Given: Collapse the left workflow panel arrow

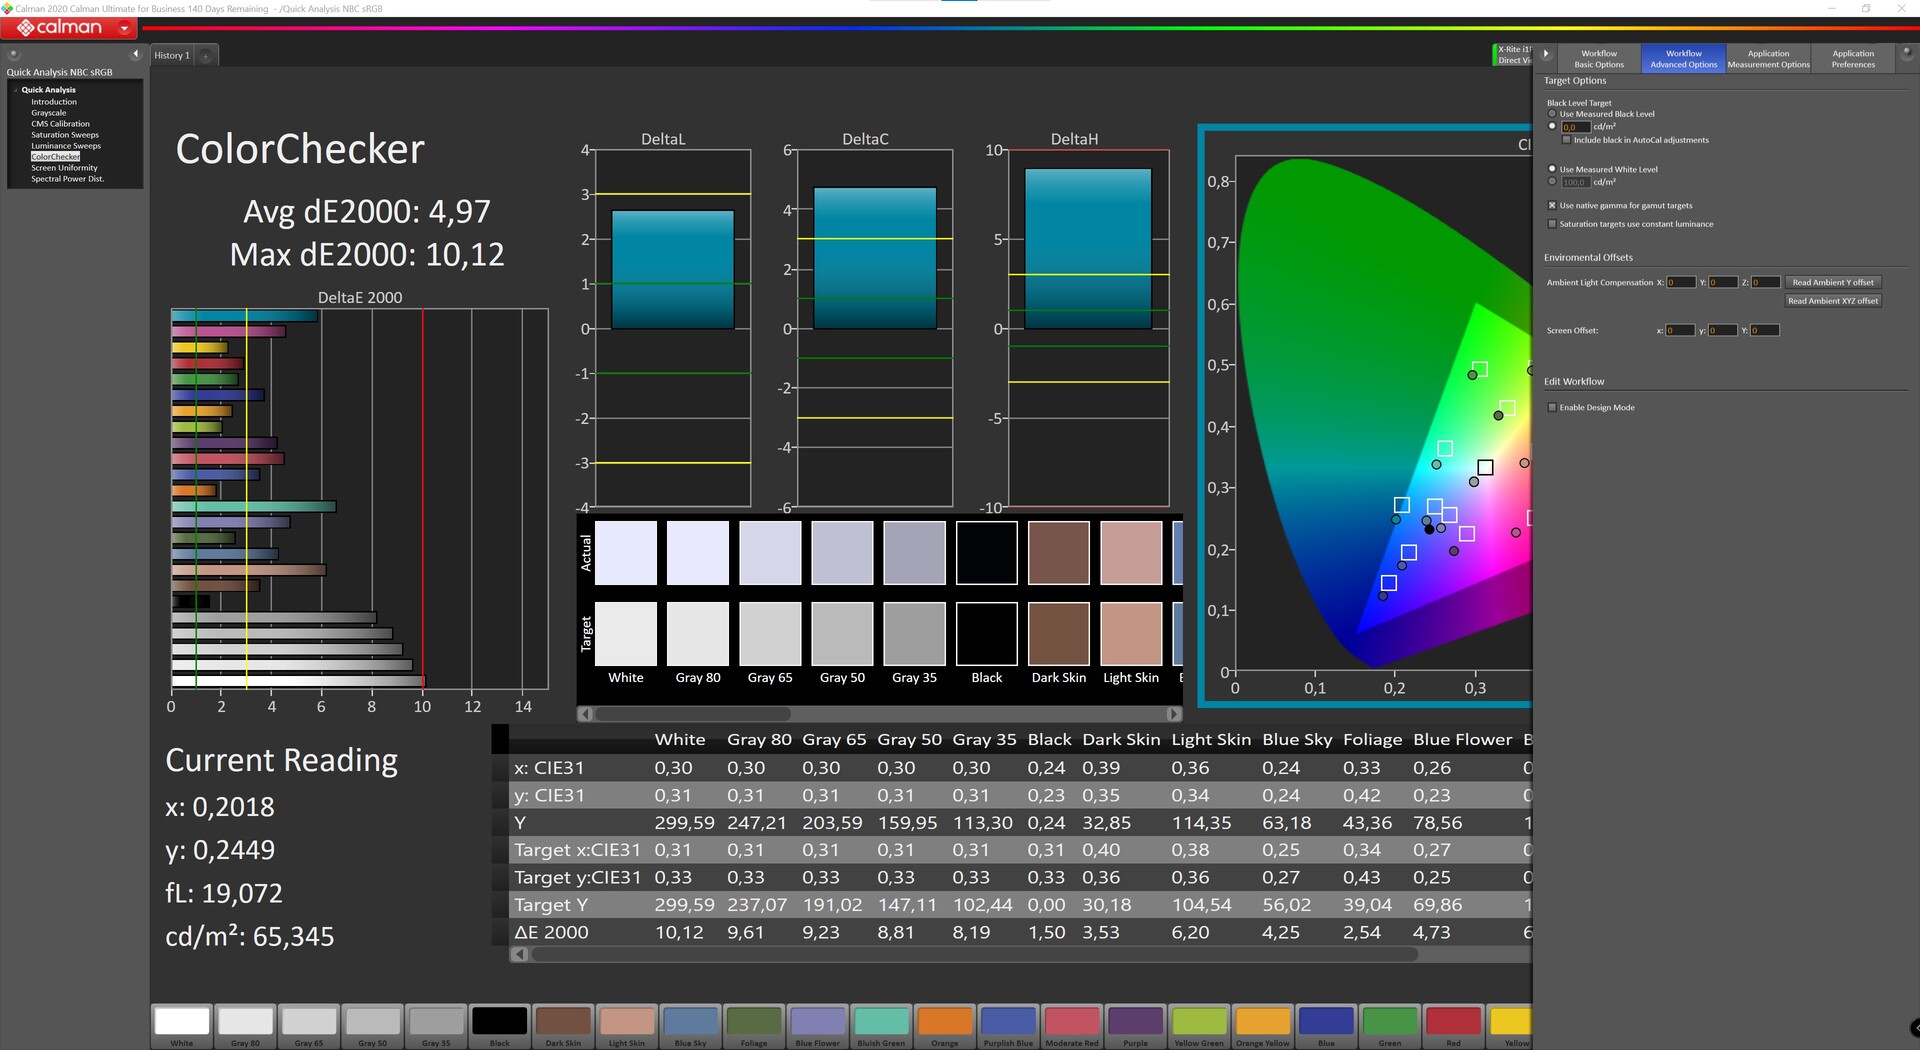Looking at the screenshot, I should click(x=136, y=54).
